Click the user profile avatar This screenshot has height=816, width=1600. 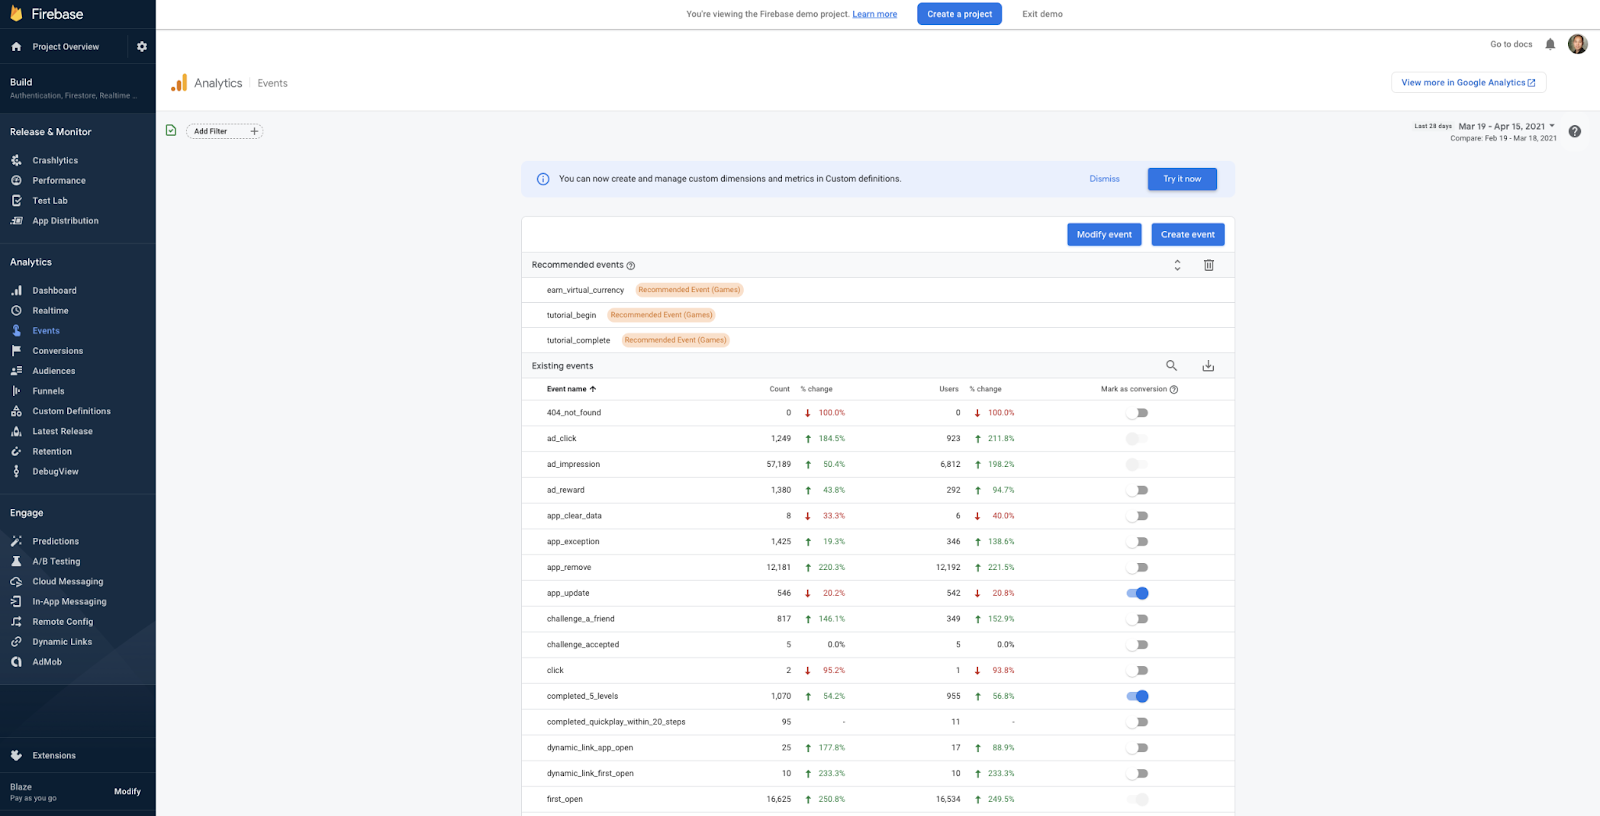click(x=1578, y=44)
